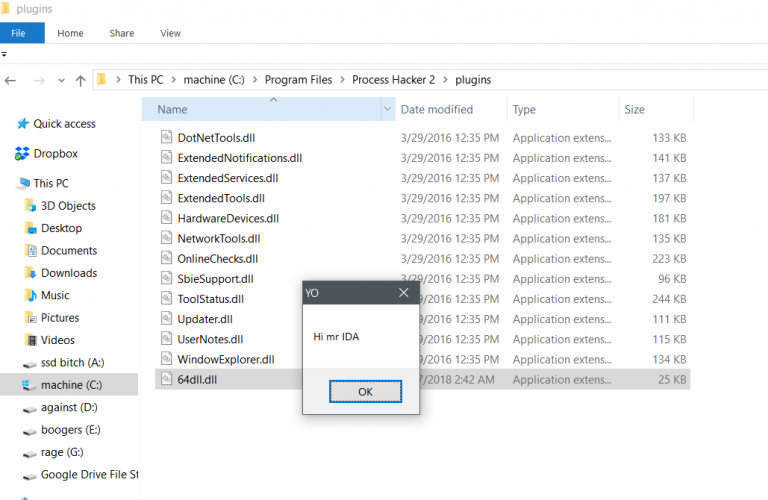Click the DotNetTools.dll file icon
768x500 pixels.
(x=168, y=138)
